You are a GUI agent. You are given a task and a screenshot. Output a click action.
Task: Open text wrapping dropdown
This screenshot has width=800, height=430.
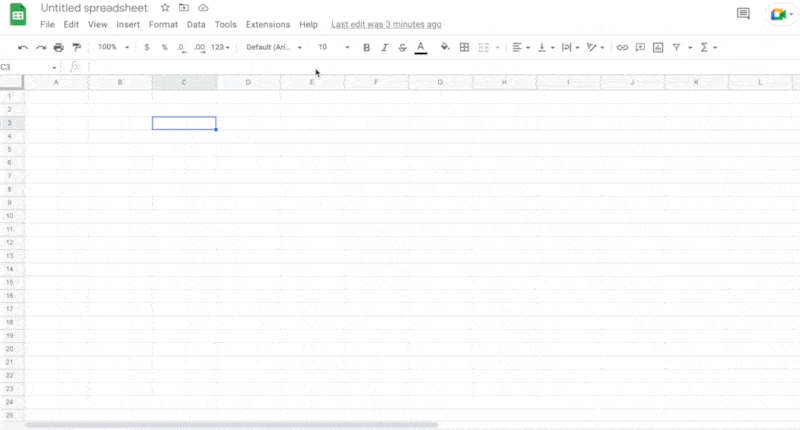570,47
